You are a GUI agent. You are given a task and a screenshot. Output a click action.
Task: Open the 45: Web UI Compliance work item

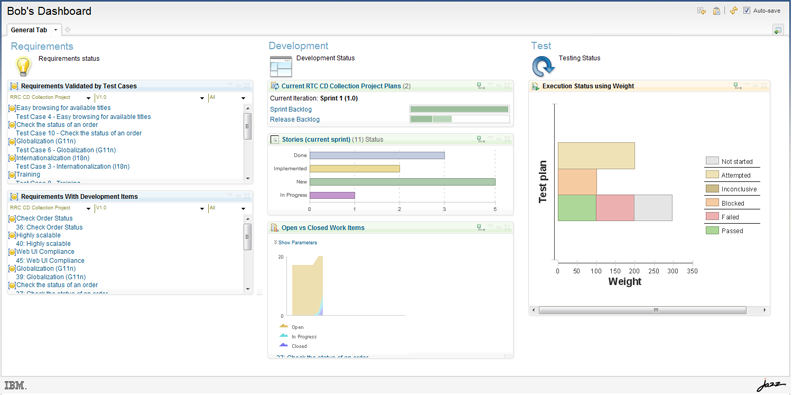click(50, 261)
